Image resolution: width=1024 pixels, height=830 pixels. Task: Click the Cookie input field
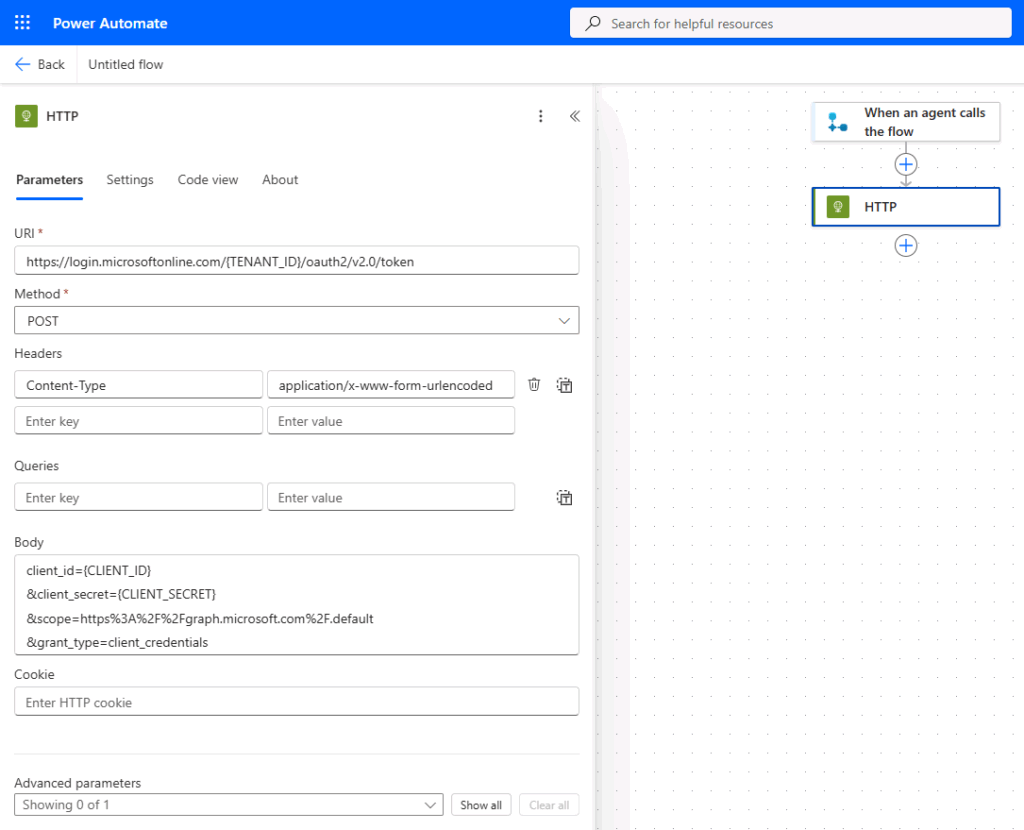[x=296, y=701]
